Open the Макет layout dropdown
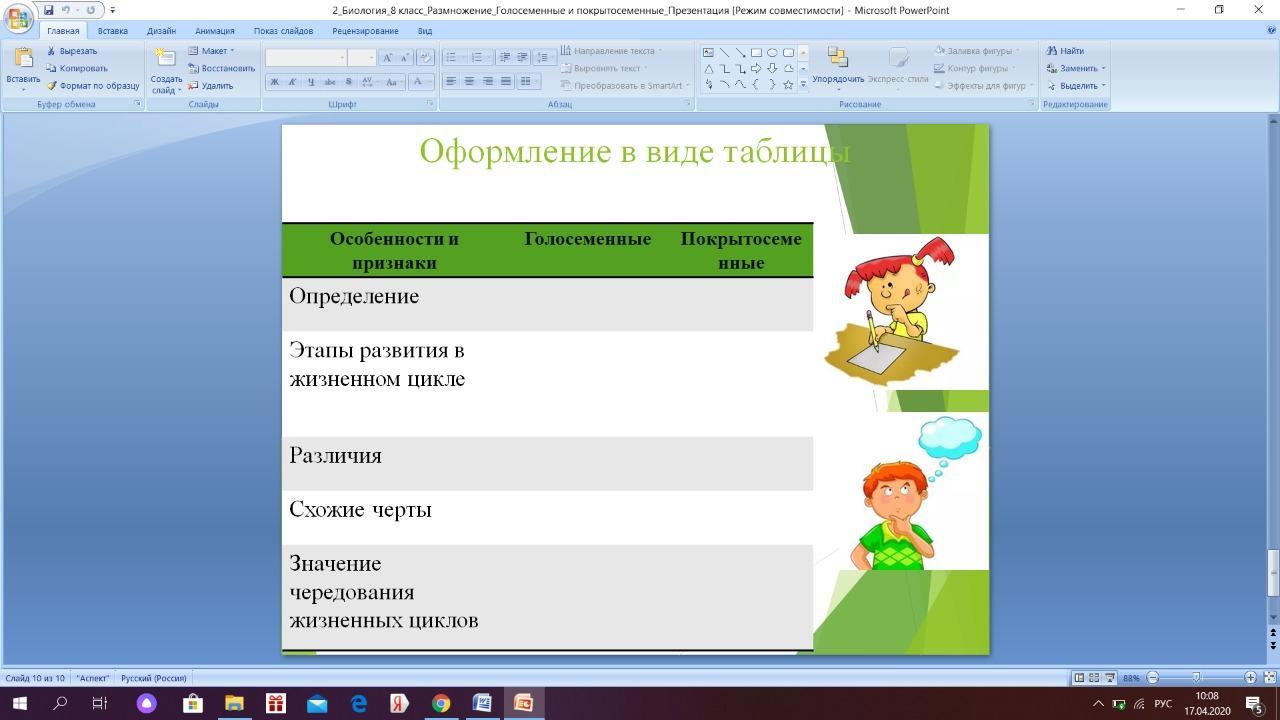 [212, 51]
